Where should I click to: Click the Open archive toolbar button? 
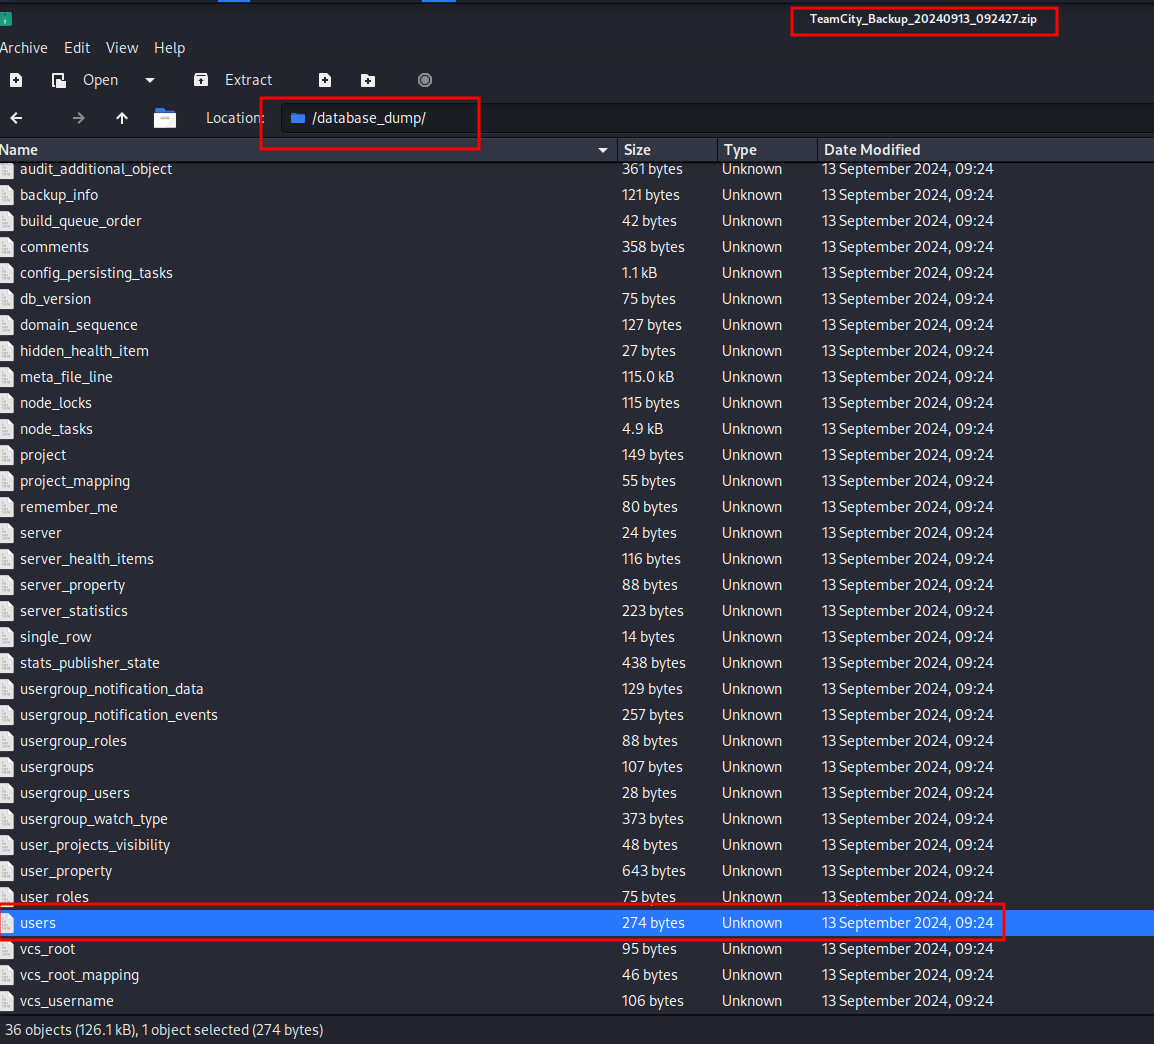[x=85, y=80]
